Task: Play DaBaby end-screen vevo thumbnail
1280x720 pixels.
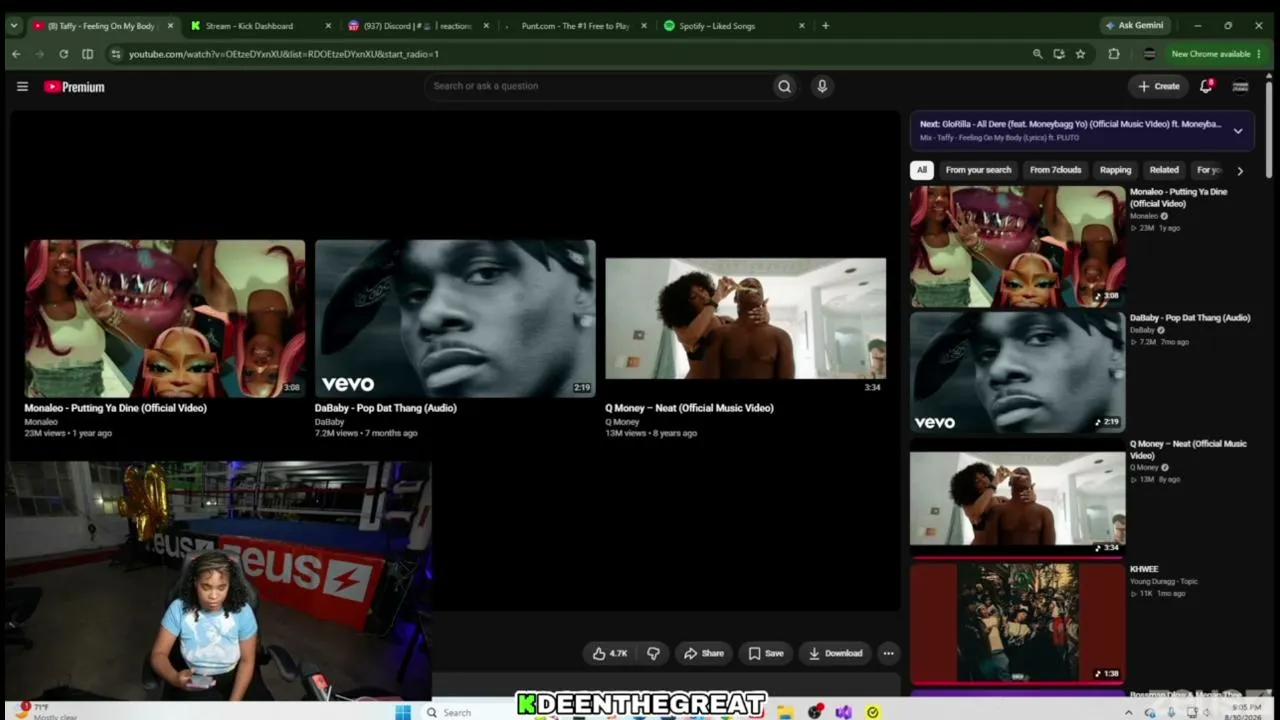Action: 455,318
